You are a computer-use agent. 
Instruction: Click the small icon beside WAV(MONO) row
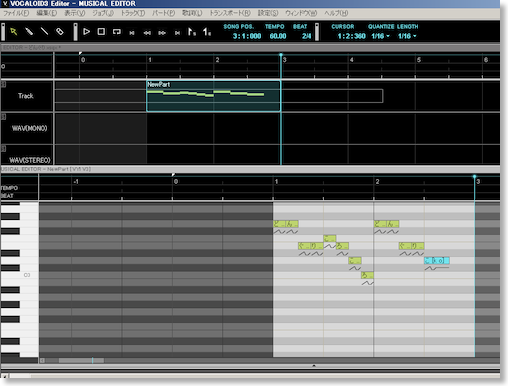pyautogui.click(x=3, y=117)
